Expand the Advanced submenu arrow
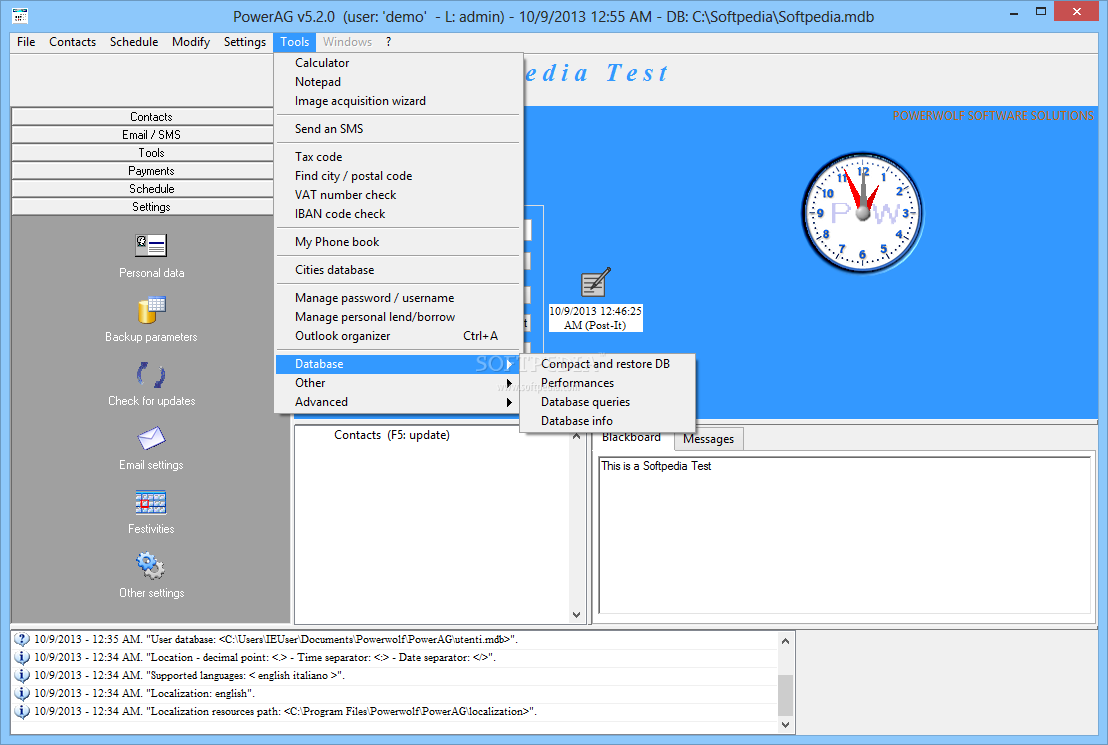 pos(509,402)
